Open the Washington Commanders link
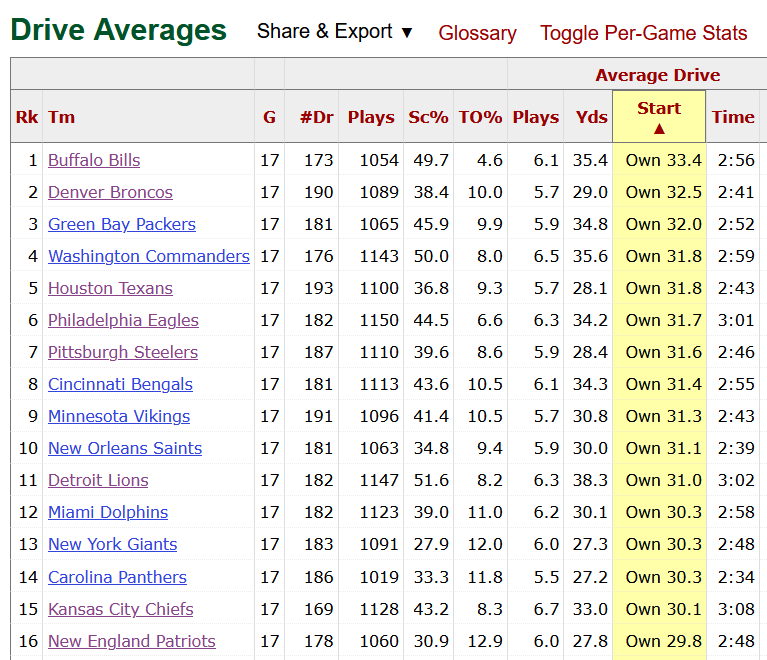The width and height of the screenshot is (767, 660). (x=149, y=256)
